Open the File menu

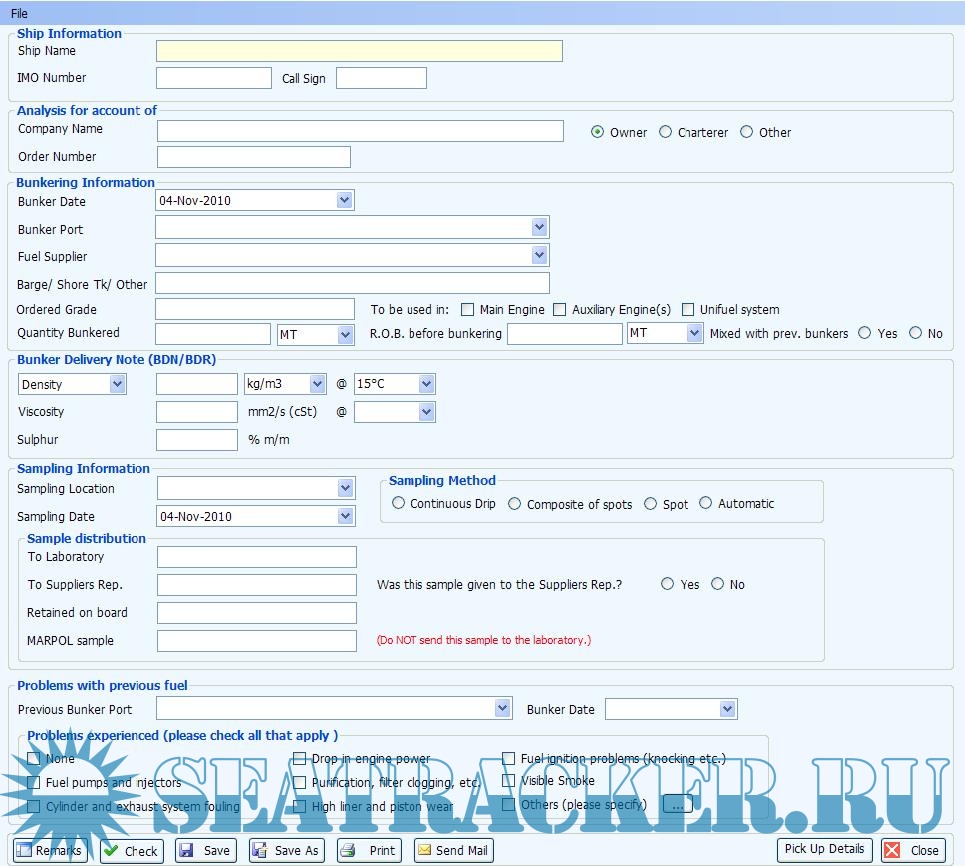point(19,13)
